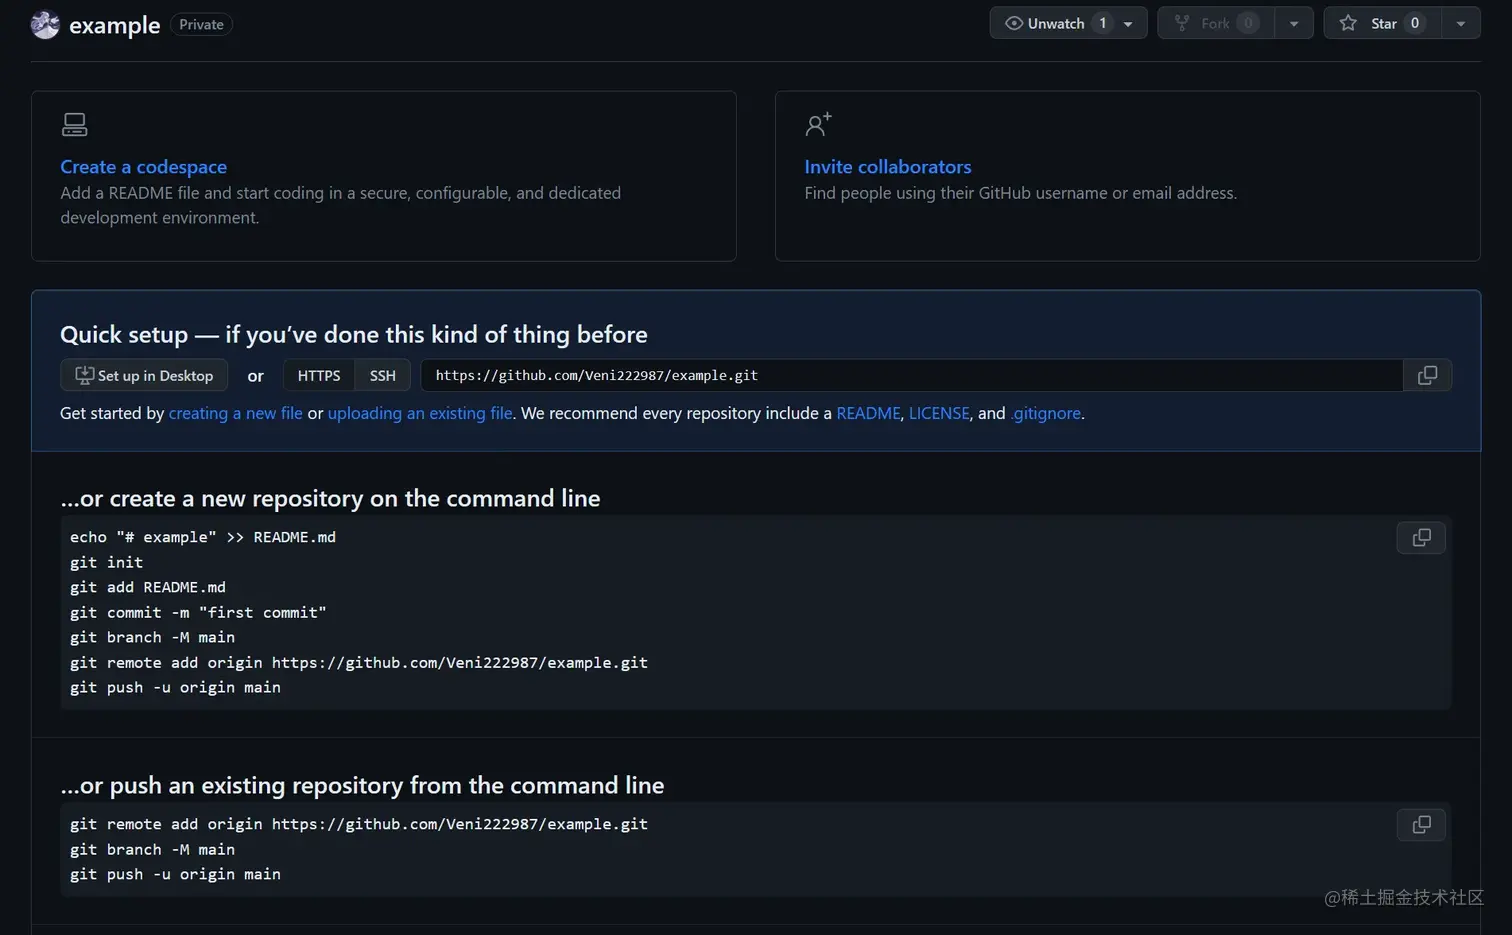Open the Invite collaborators link
The image size is (1512, 935).
point(888,167)
